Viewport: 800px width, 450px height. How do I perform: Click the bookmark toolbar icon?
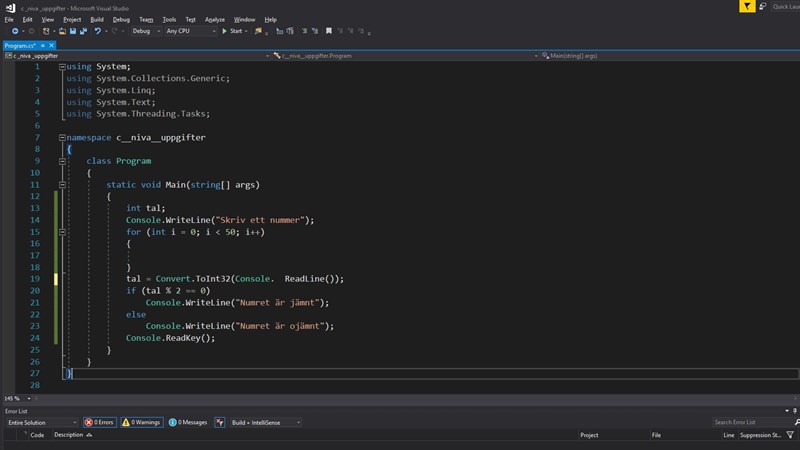(x=328, y=31)
